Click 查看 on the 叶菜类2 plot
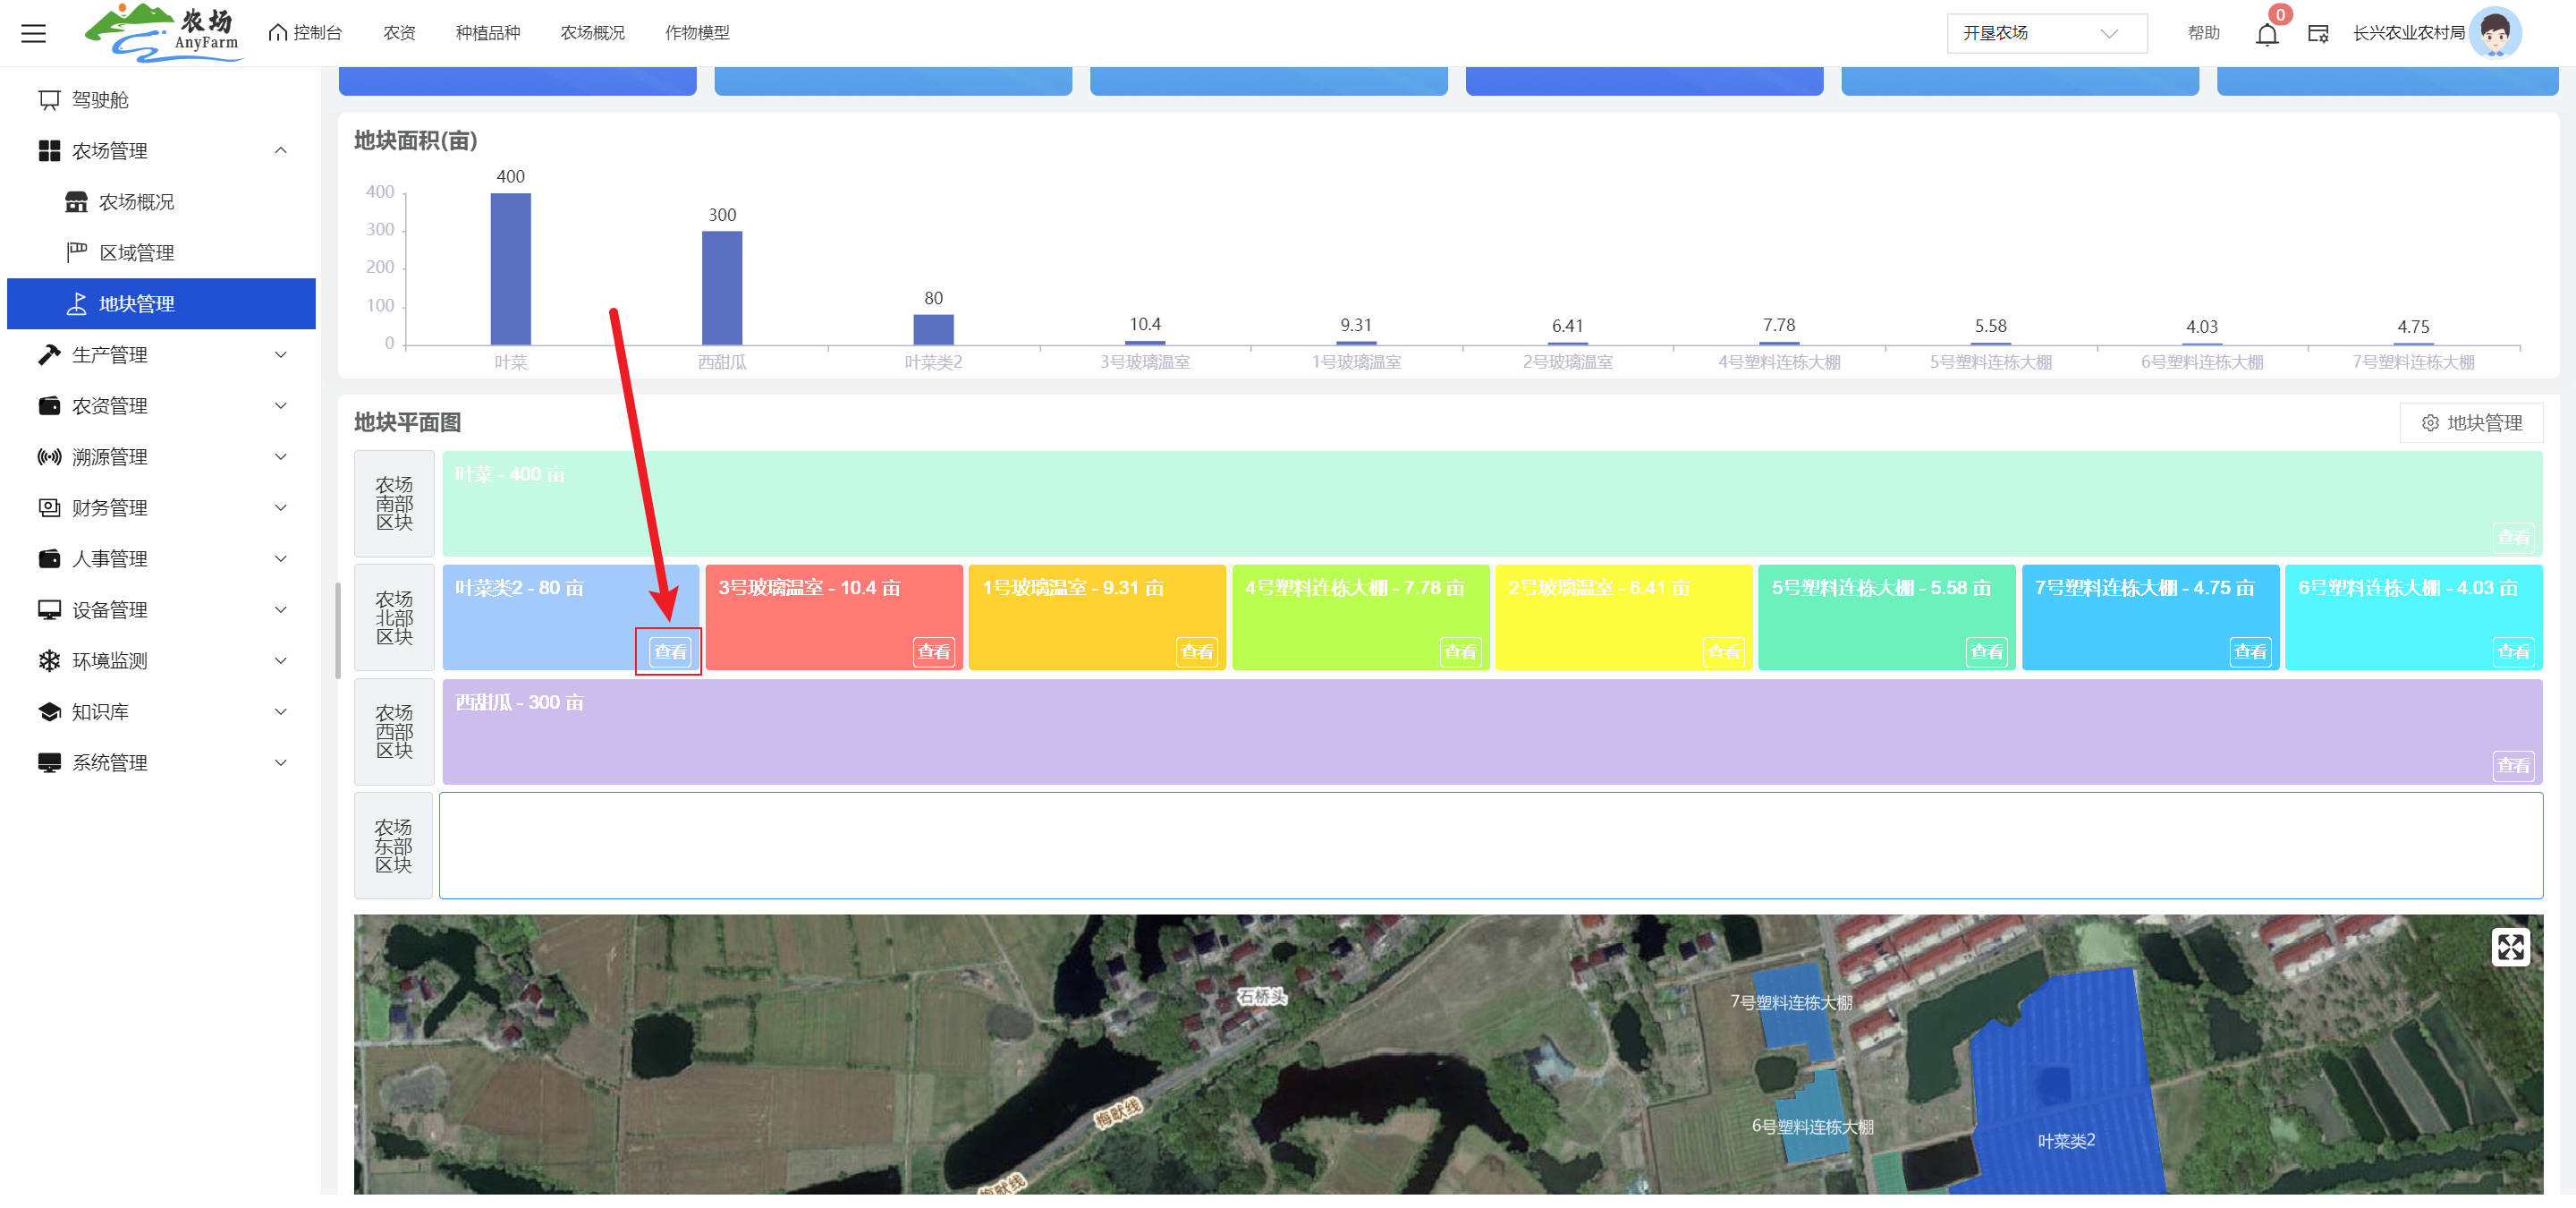2576x1208 pixels. 669,652
